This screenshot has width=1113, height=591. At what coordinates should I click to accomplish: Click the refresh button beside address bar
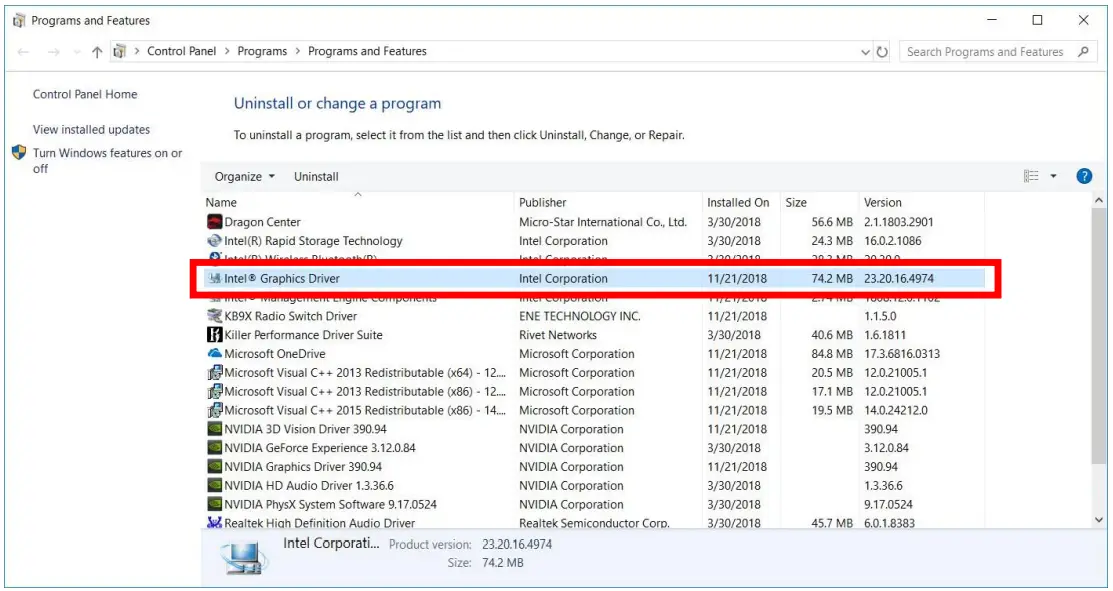point(882,52)
